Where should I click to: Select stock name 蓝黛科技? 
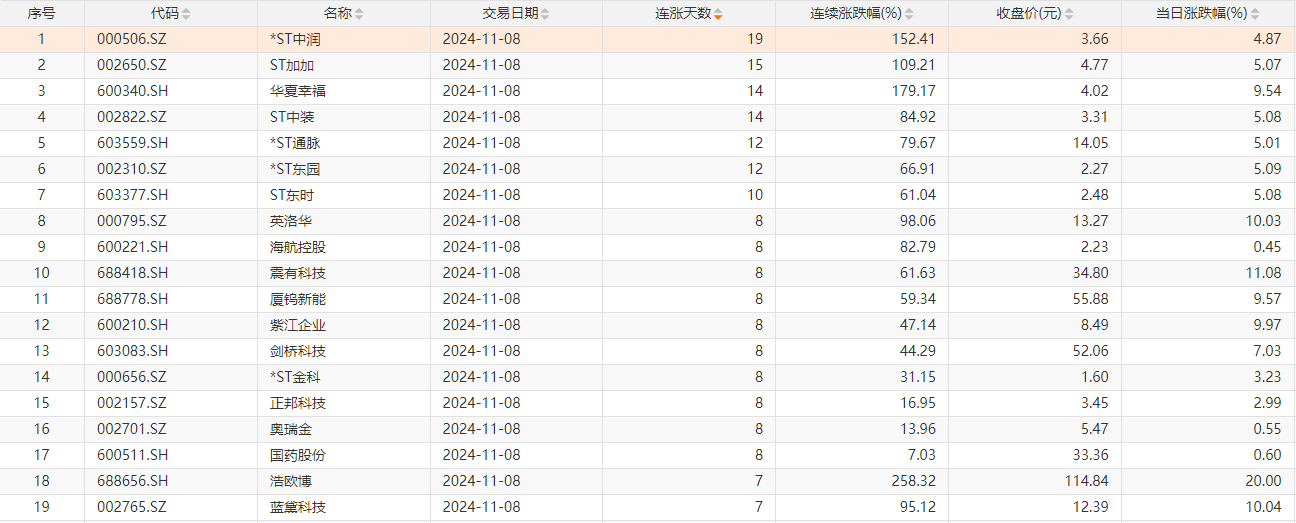tap(298, 507)
